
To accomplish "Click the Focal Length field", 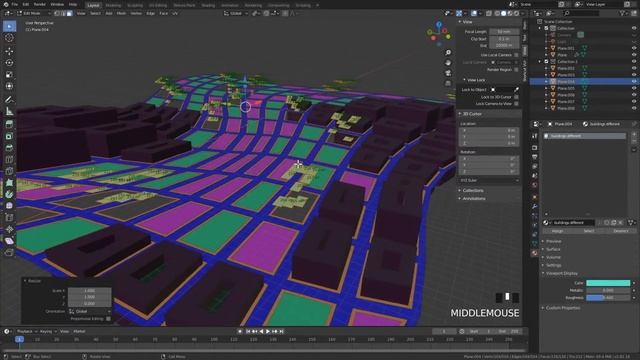I will tap(504, 31).
